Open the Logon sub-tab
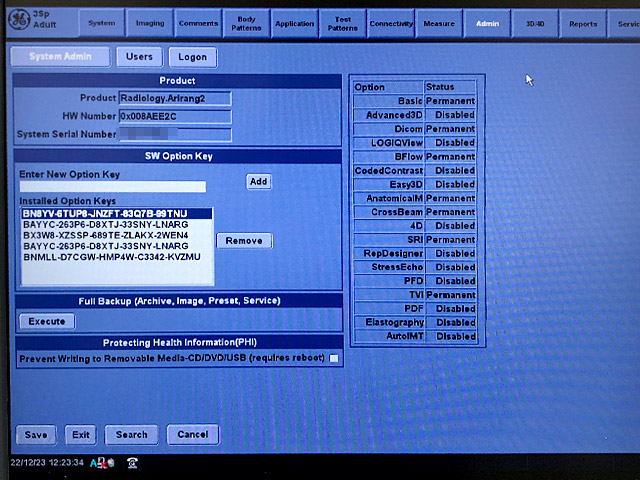Viewport: 640px width, 480px height. click(x=192, y=57)
